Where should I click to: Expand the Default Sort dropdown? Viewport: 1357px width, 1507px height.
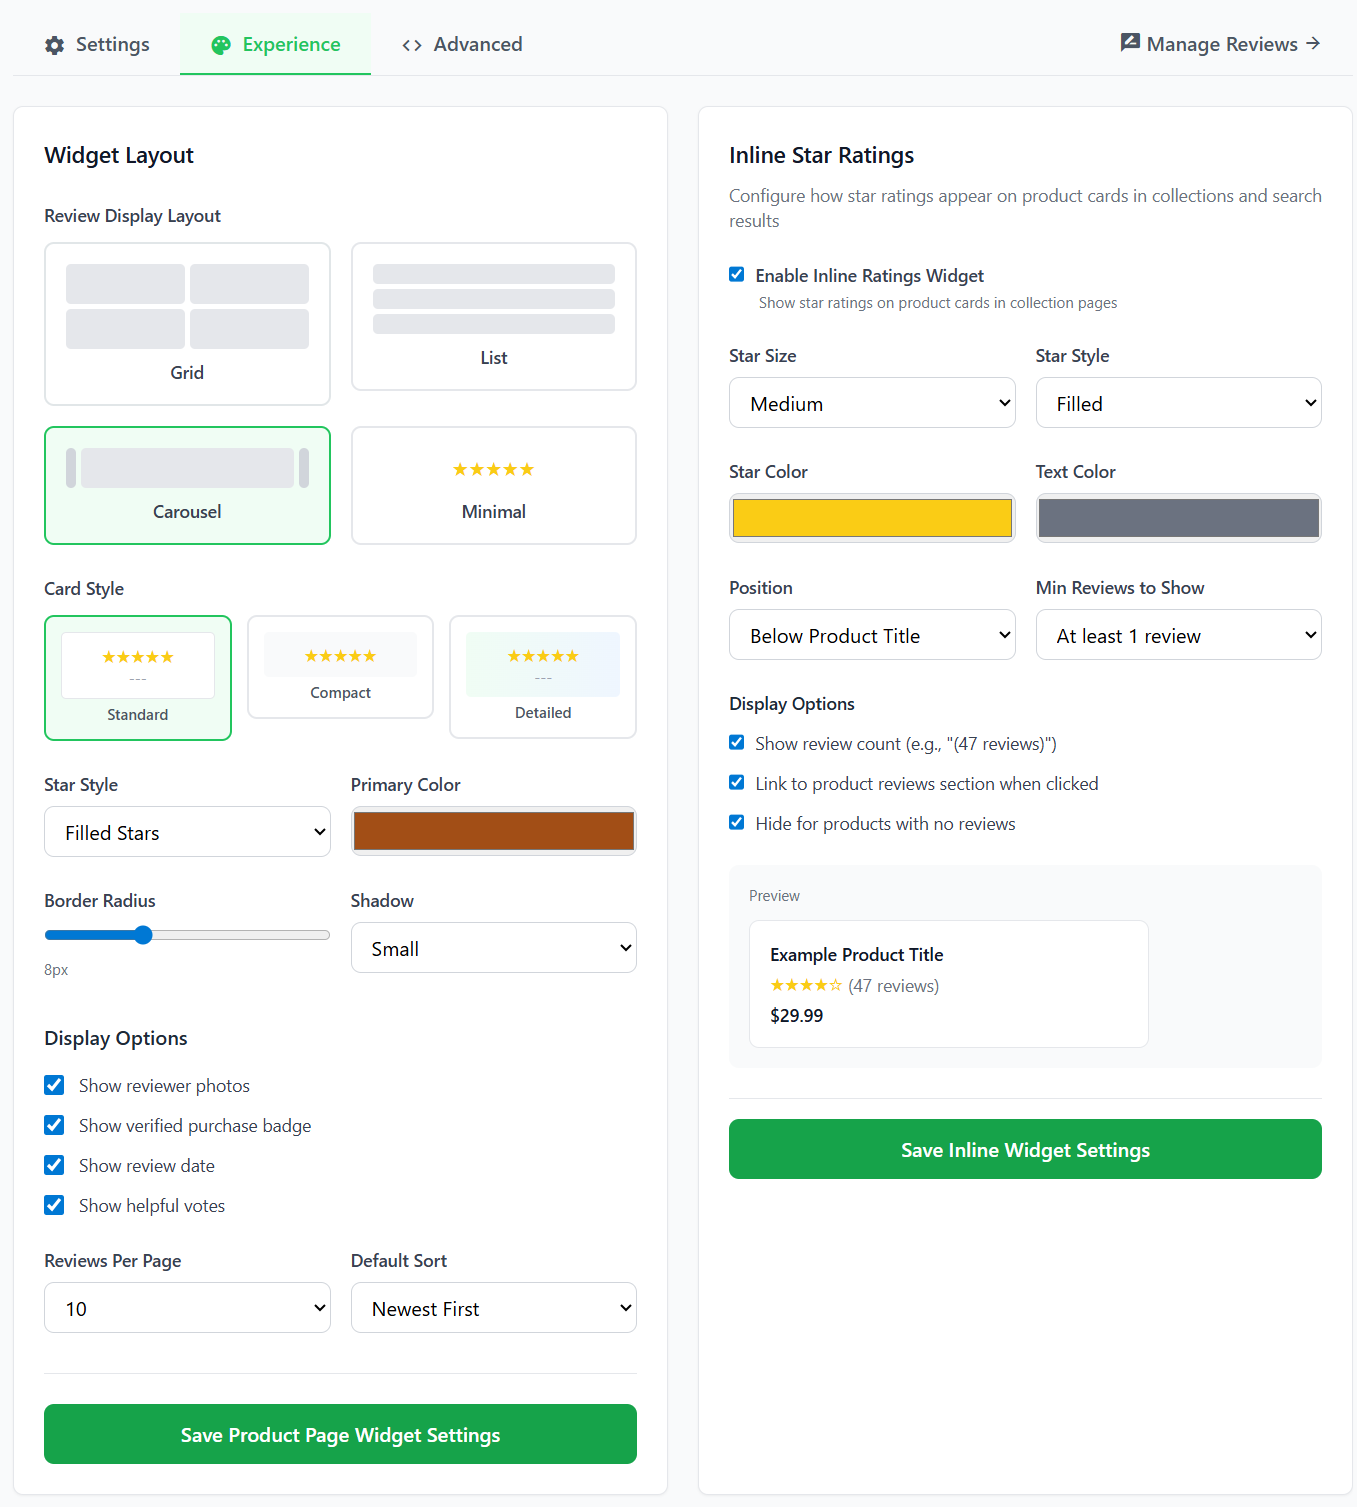(x=493, y=1308)
